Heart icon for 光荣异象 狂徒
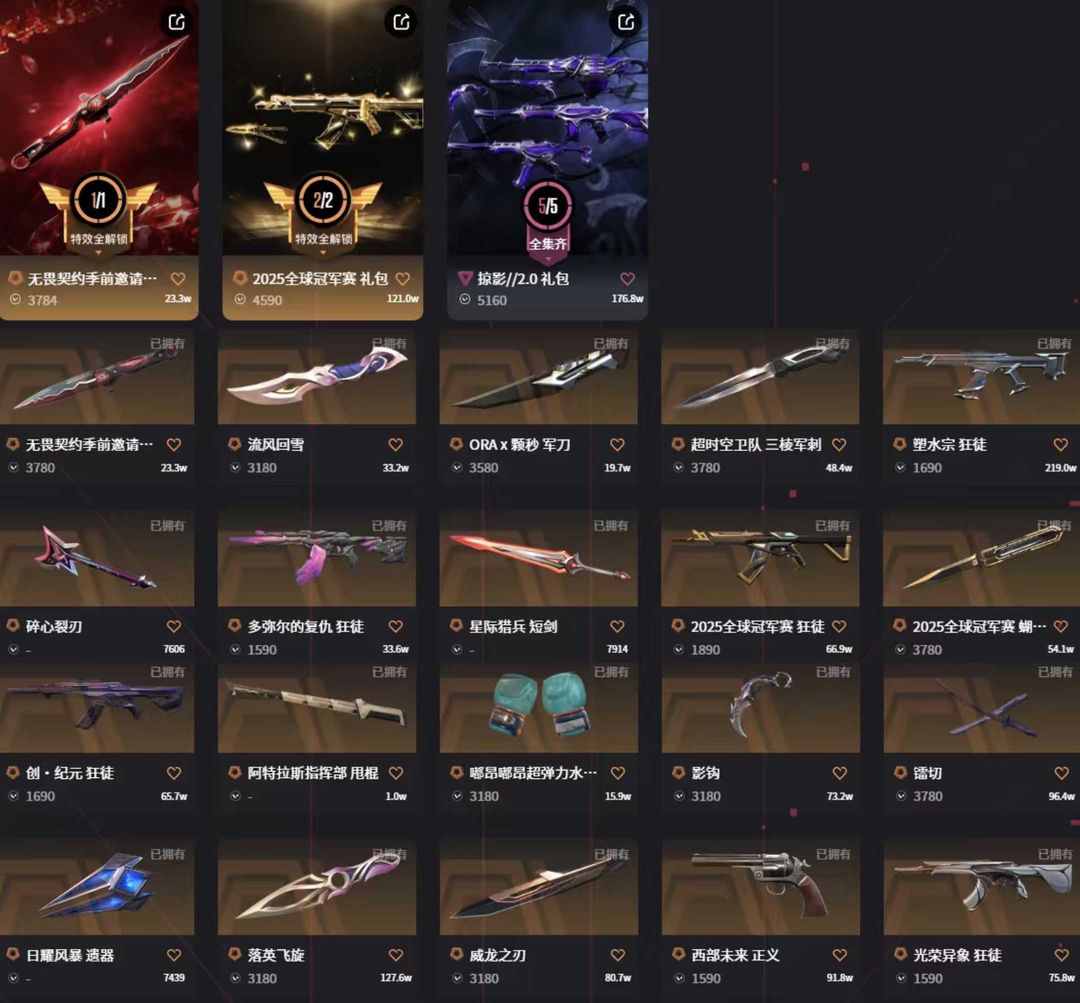The height and width of the screenshot is (1003, 1080). 1061,955
